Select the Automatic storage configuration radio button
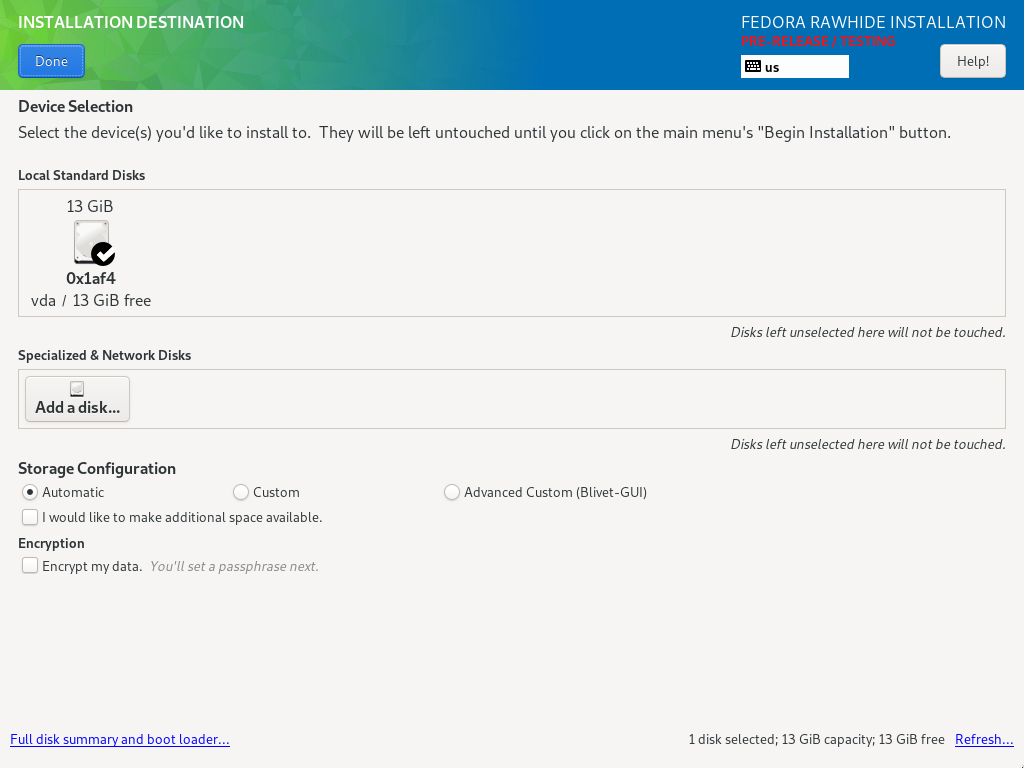1024x768 pixels. coord(30,492)
